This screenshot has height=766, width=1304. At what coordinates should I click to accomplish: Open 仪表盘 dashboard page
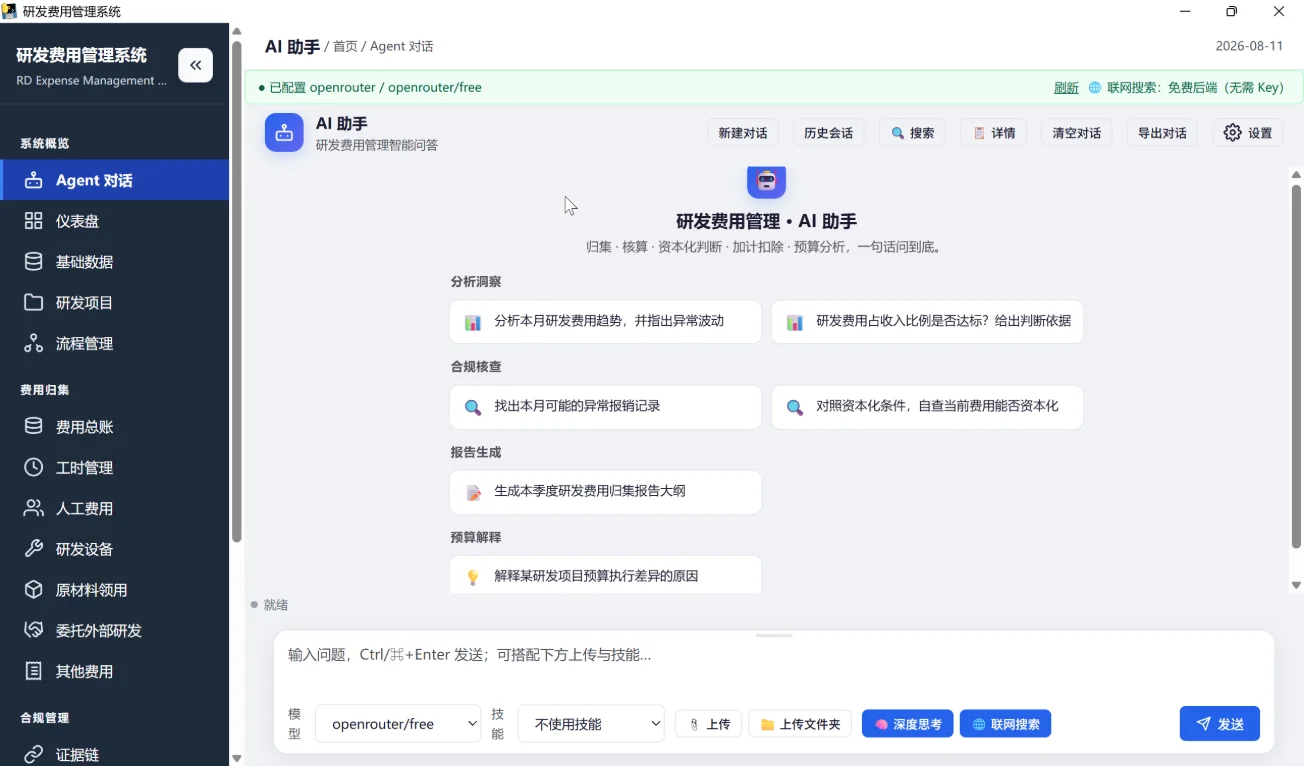(115, 221)
